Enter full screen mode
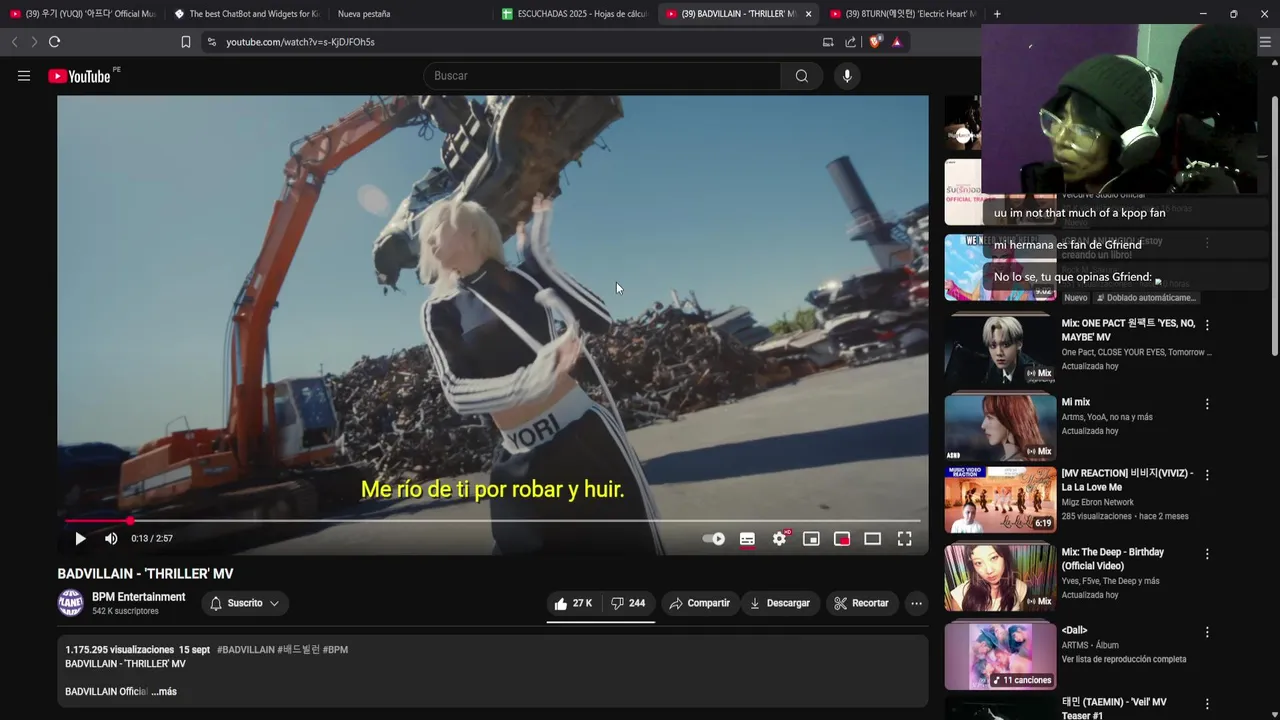 pos(904,539)
